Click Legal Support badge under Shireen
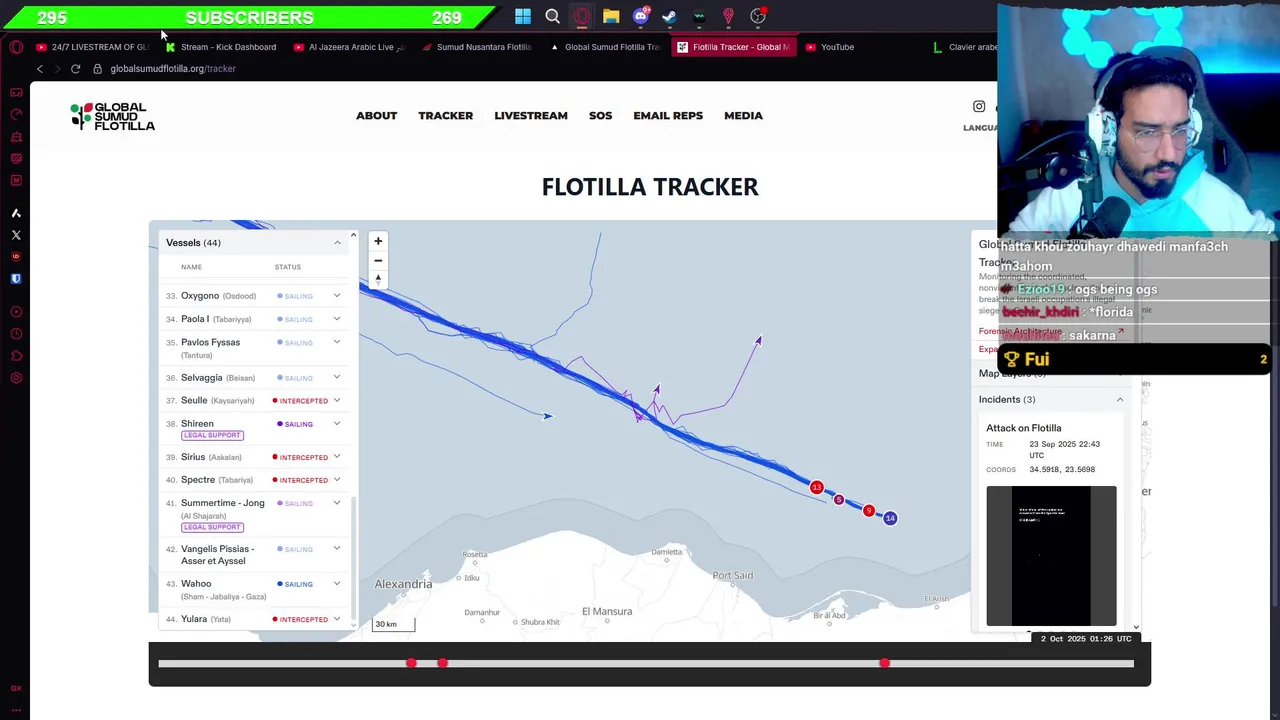 (212, 435)
